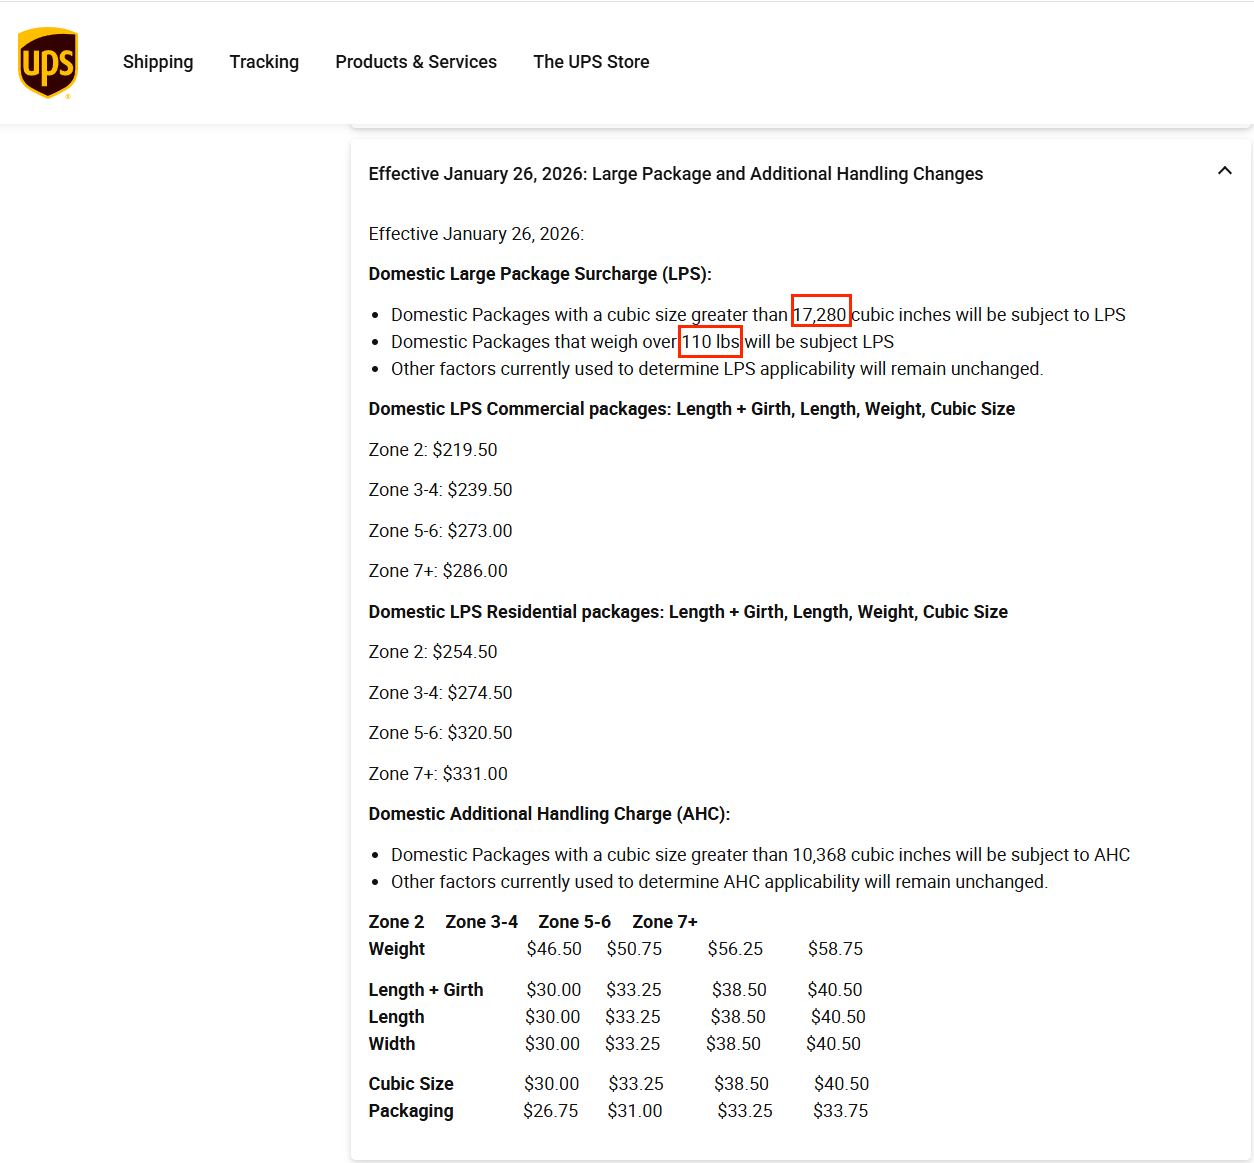Open Products & Services navigation item
Screen dimensions: 1254x1163
(x=416, y=62)
